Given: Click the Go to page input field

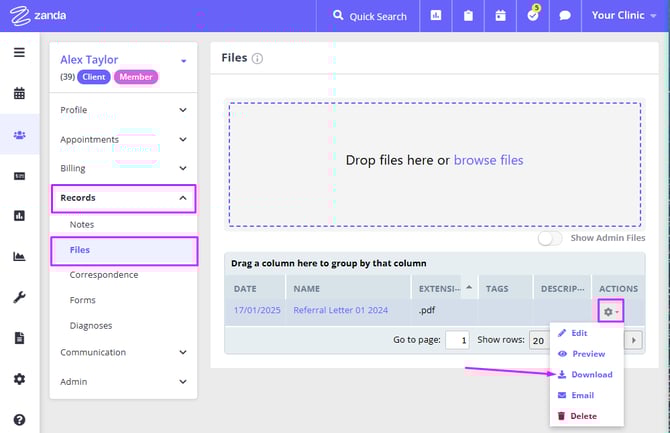Looking at the screenshot, I should (457, 340).
